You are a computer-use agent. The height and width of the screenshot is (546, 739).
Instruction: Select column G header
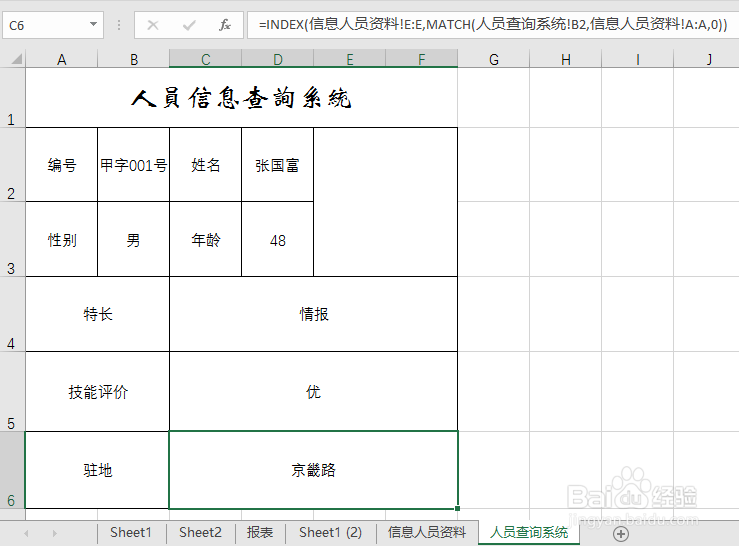click(x=493, y=59)
